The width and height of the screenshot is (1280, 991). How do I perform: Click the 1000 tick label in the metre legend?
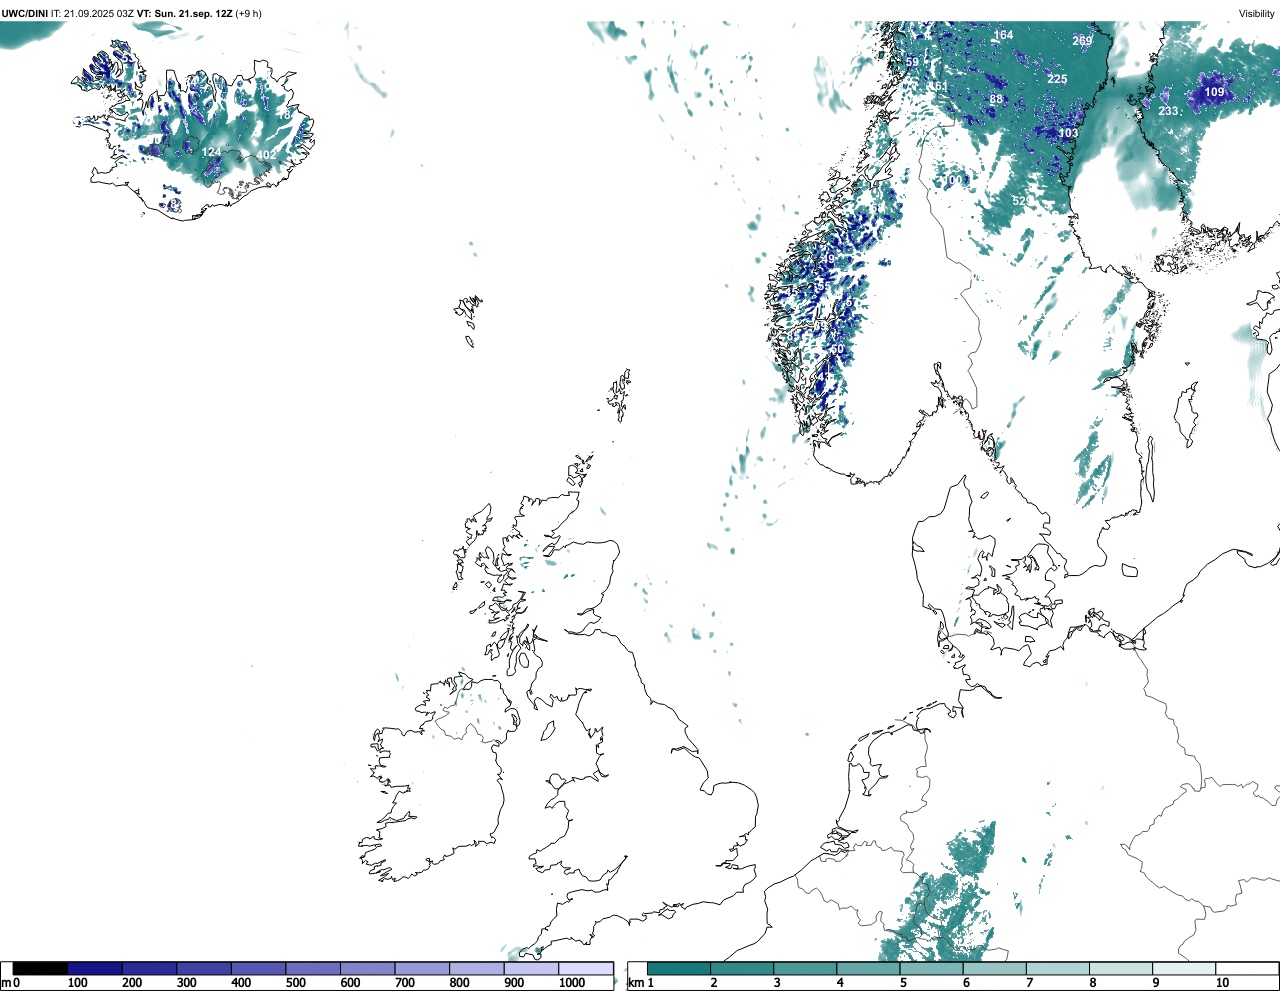point(571,983)
